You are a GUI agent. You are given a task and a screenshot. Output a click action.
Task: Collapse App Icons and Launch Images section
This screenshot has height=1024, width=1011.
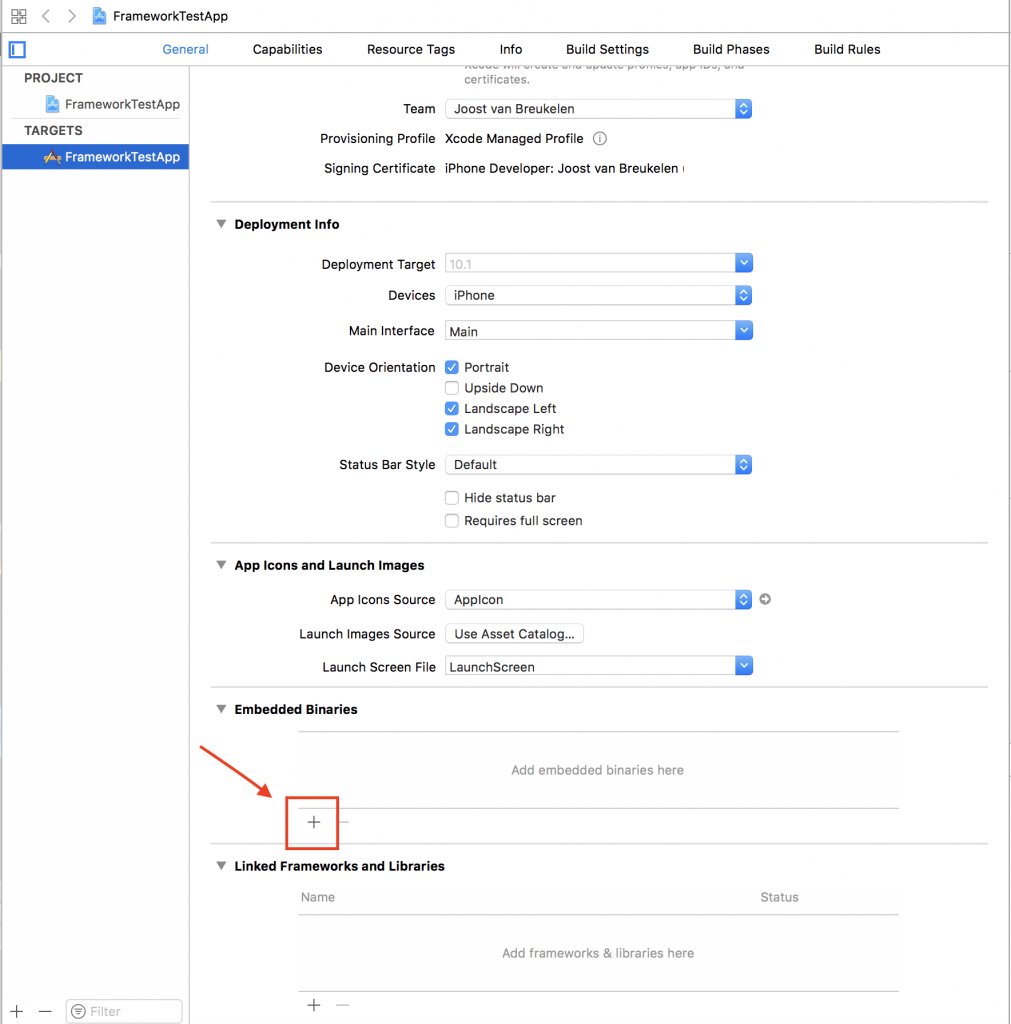[221, 565]
